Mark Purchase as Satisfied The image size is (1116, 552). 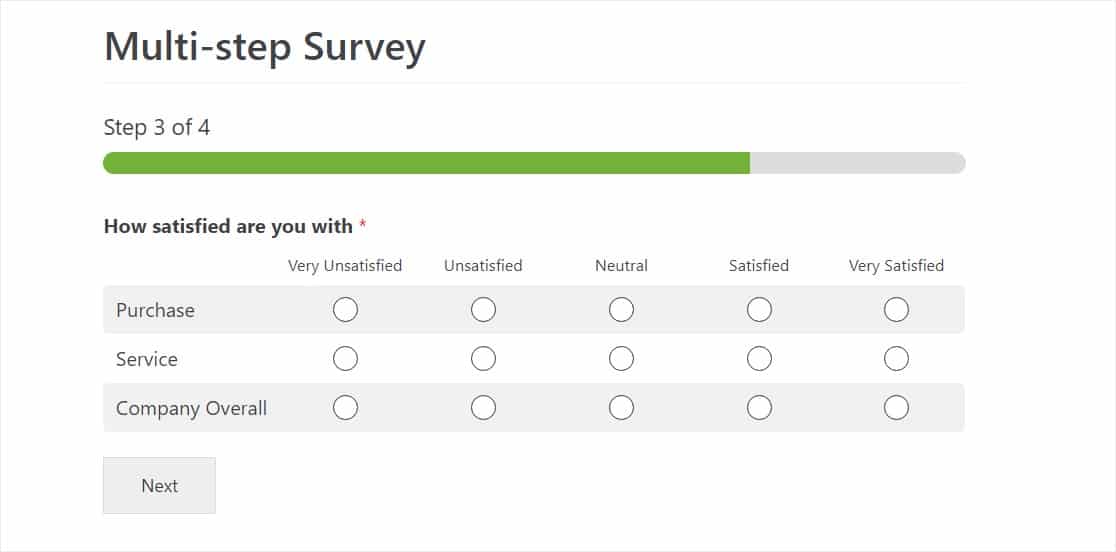(x=759, y=310)
